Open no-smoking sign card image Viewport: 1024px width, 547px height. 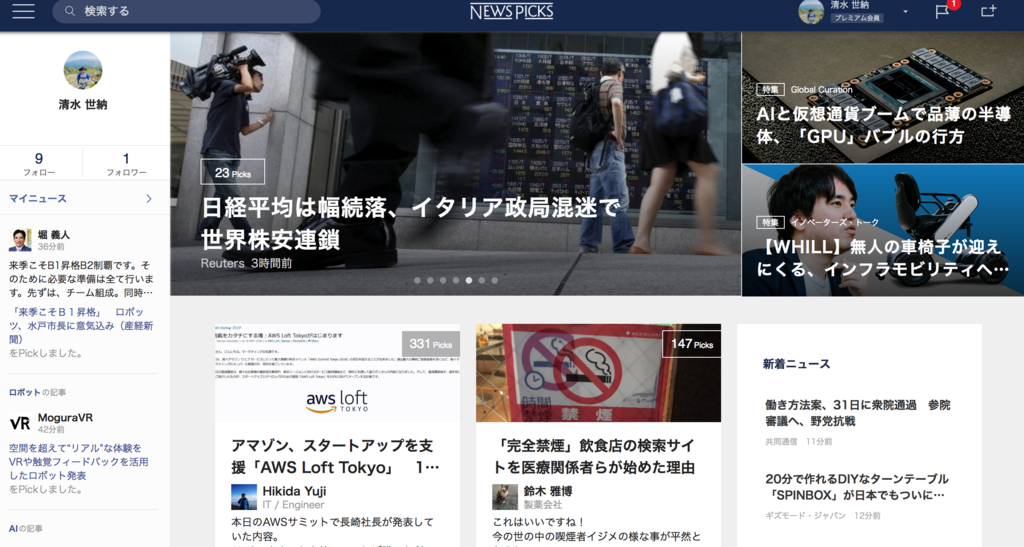pos(598,373)
